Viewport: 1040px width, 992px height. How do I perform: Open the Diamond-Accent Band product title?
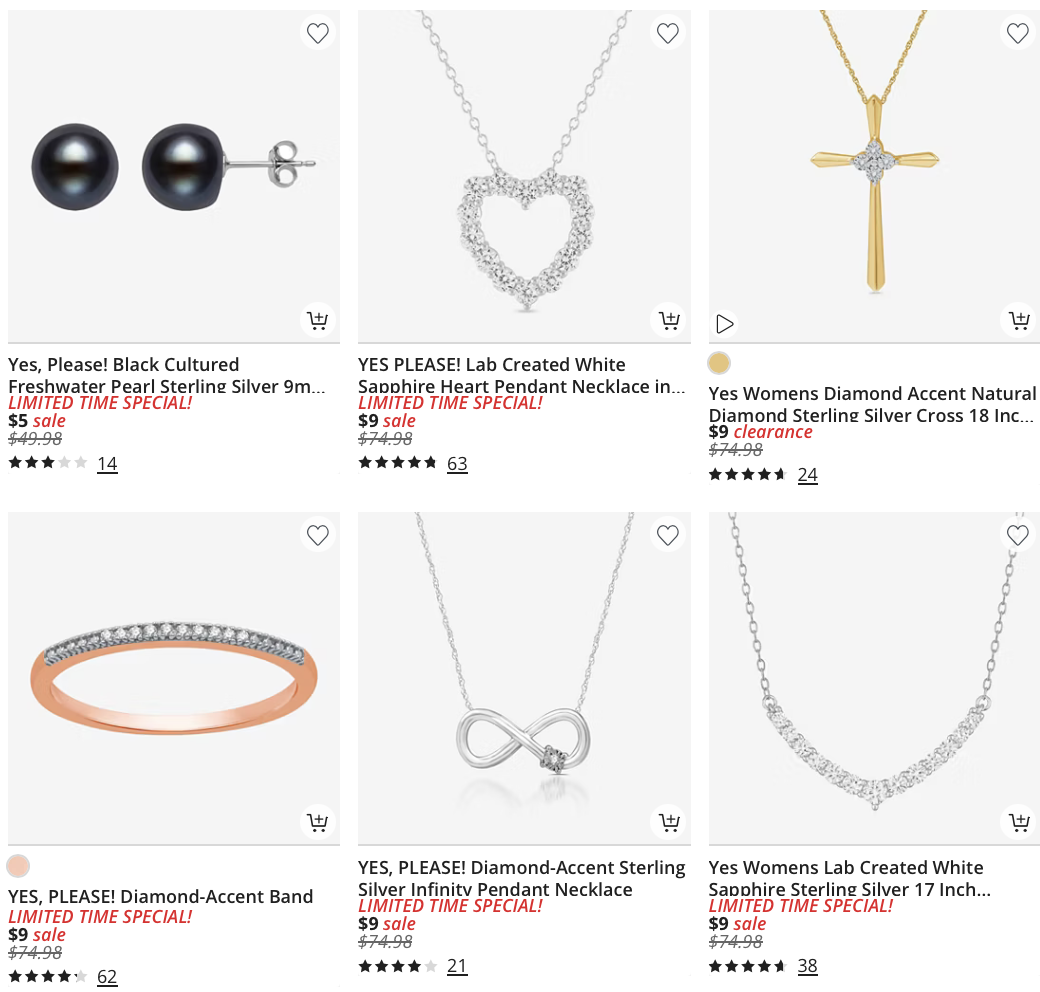(x=160, y=896)
